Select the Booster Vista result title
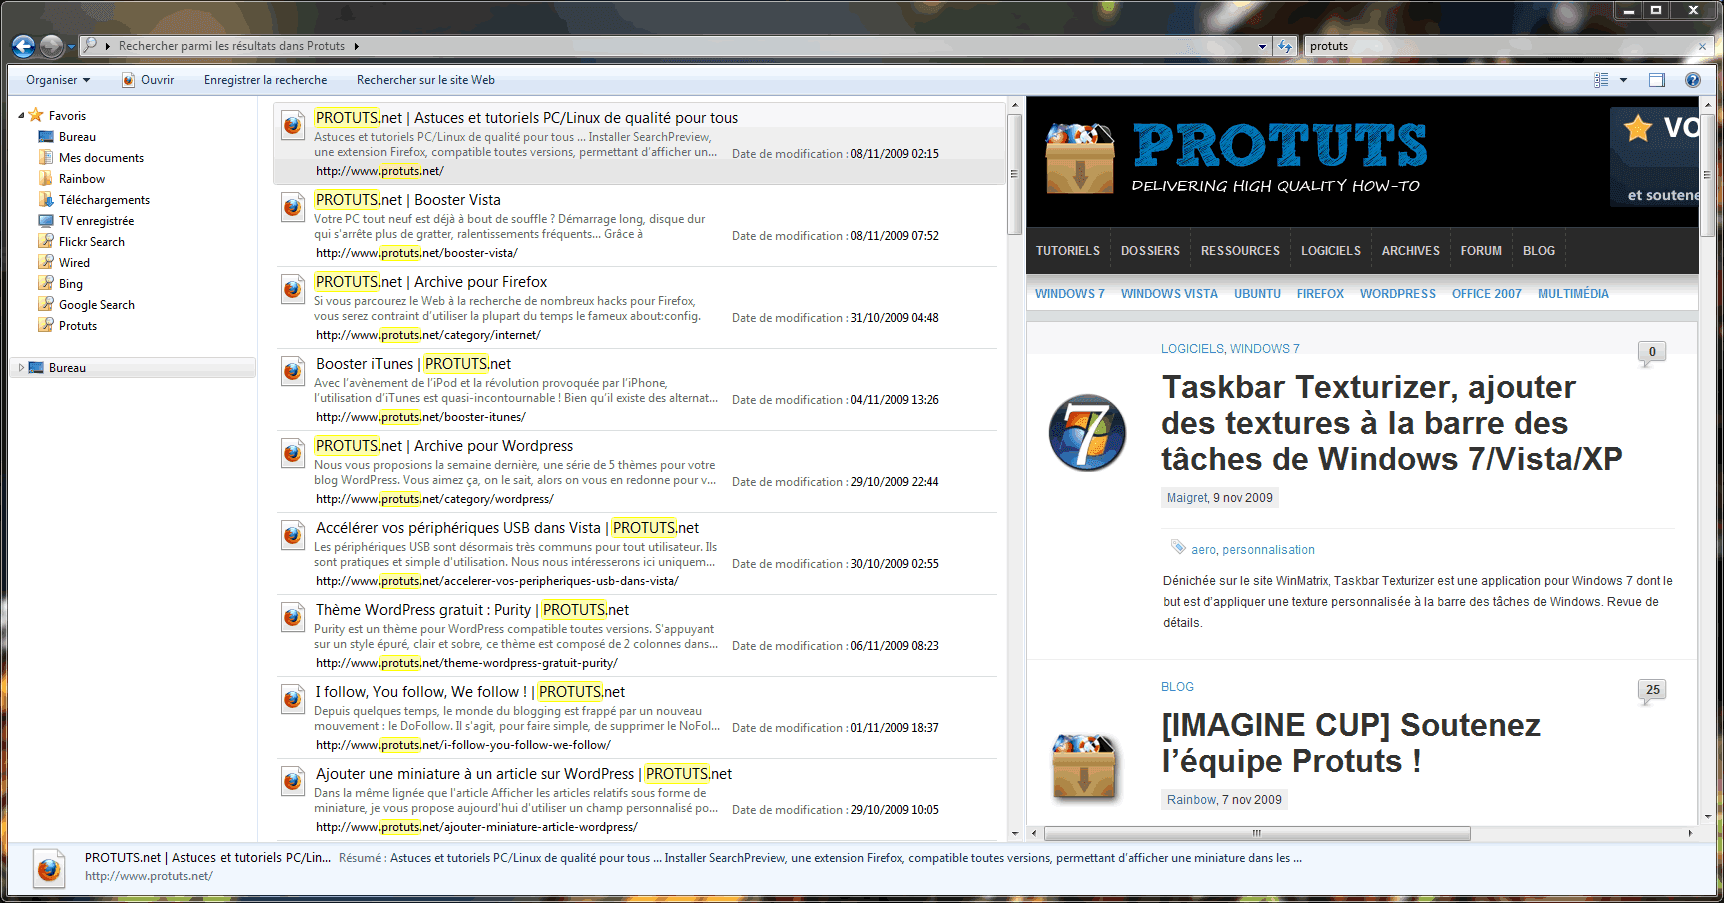 pos(408,200)
